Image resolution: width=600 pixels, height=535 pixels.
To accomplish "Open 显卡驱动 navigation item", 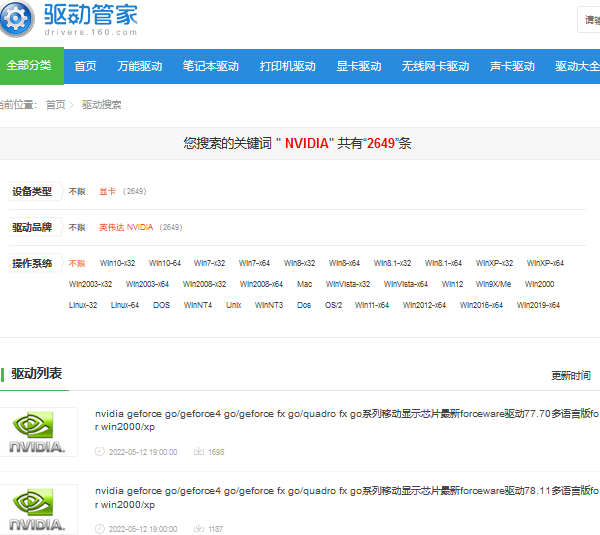I will pyautogui.click(x=359, y=66).
